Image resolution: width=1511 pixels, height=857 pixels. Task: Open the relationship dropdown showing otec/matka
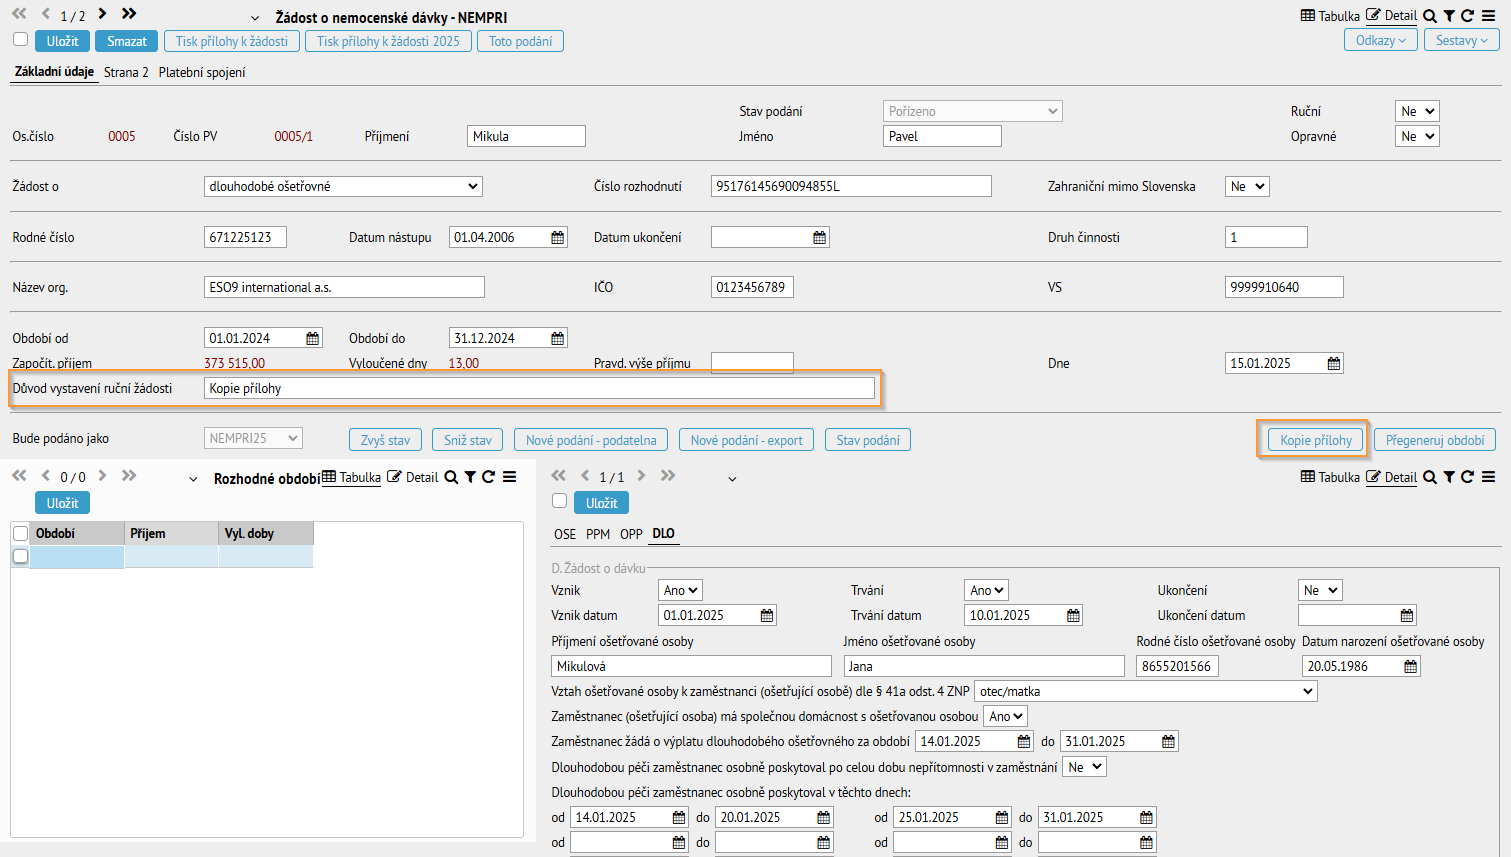[1145, 691]
